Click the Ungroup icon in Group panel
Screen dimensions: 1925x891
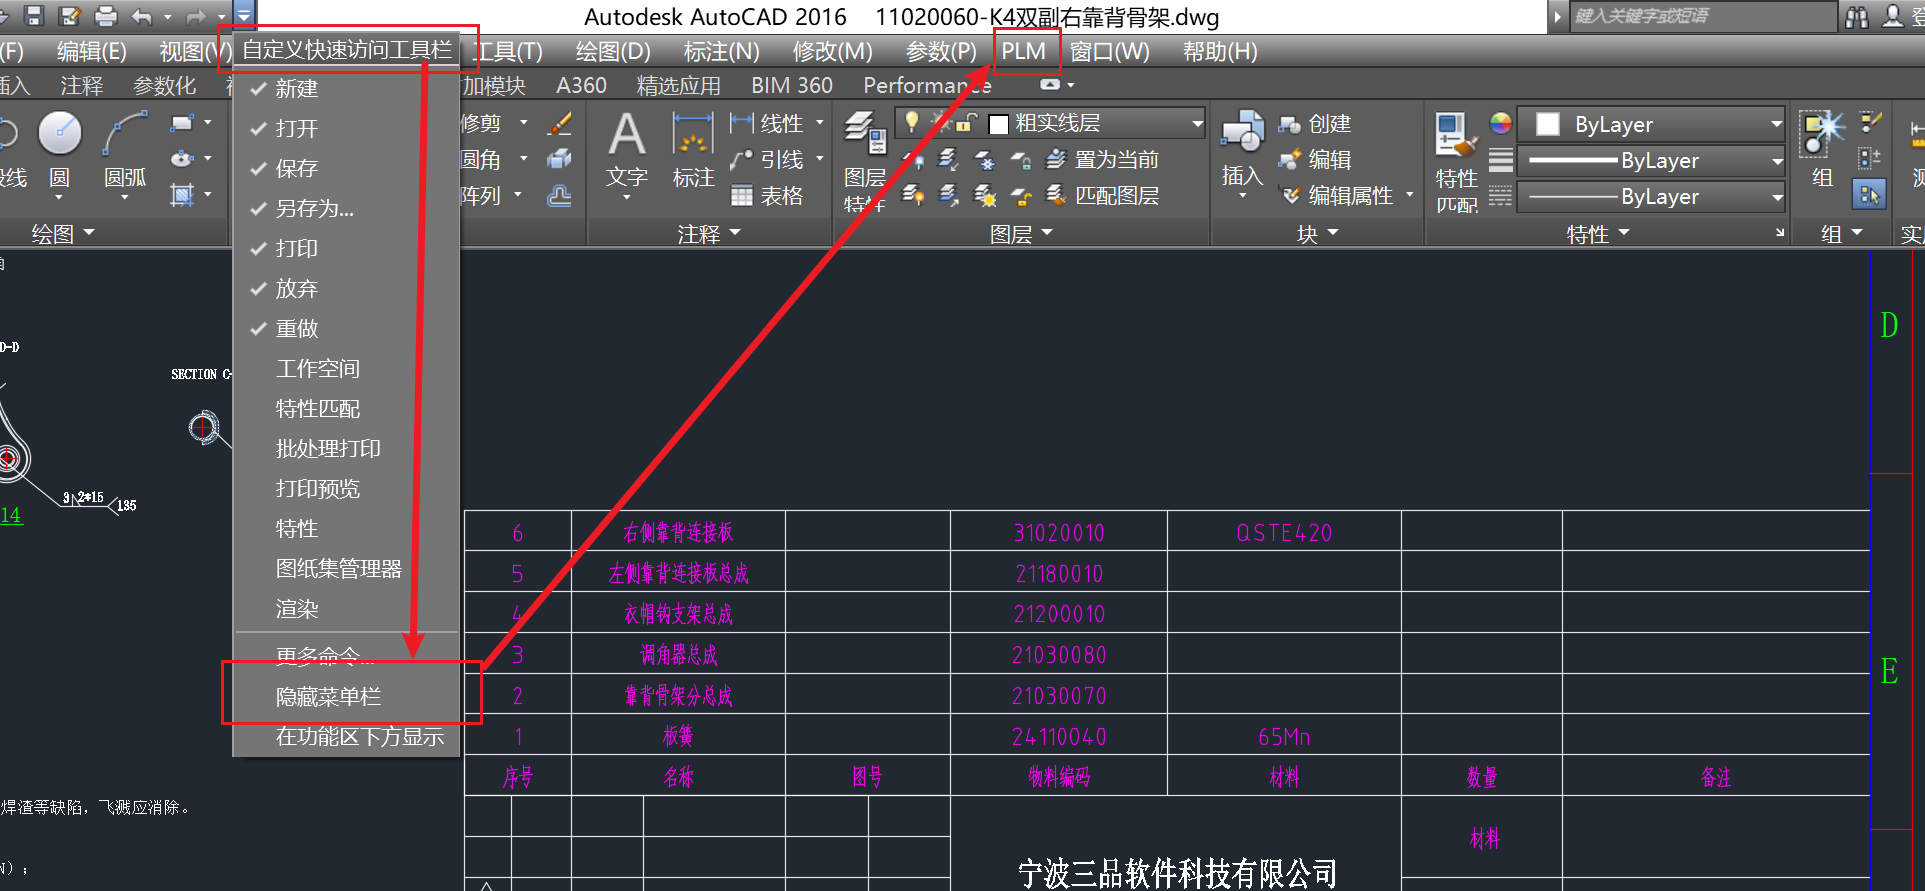[x=1870, y=122]
